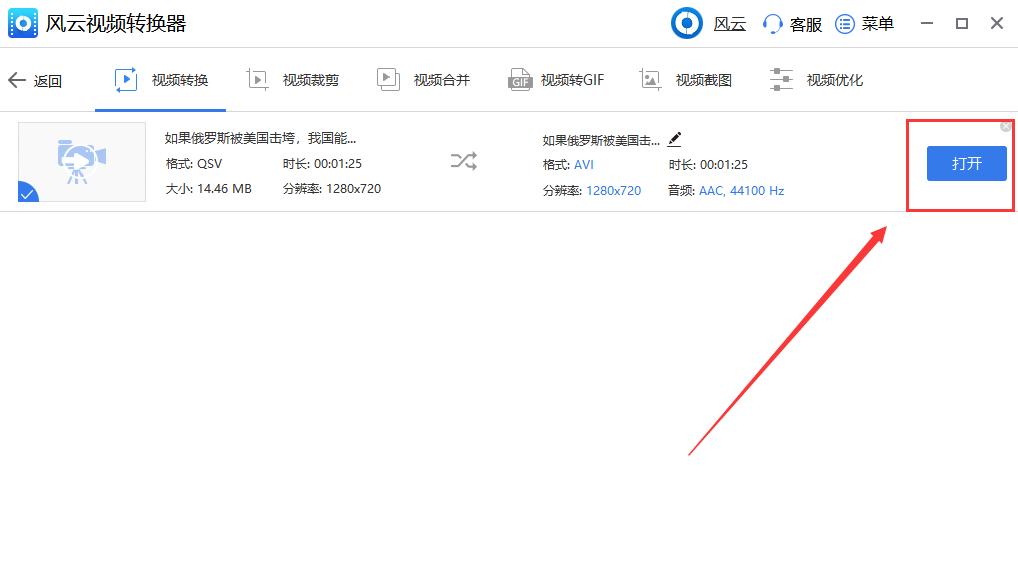Open the 菜单 list icon
Viewport: 1018px width, 570px height.
coord(844,24)
